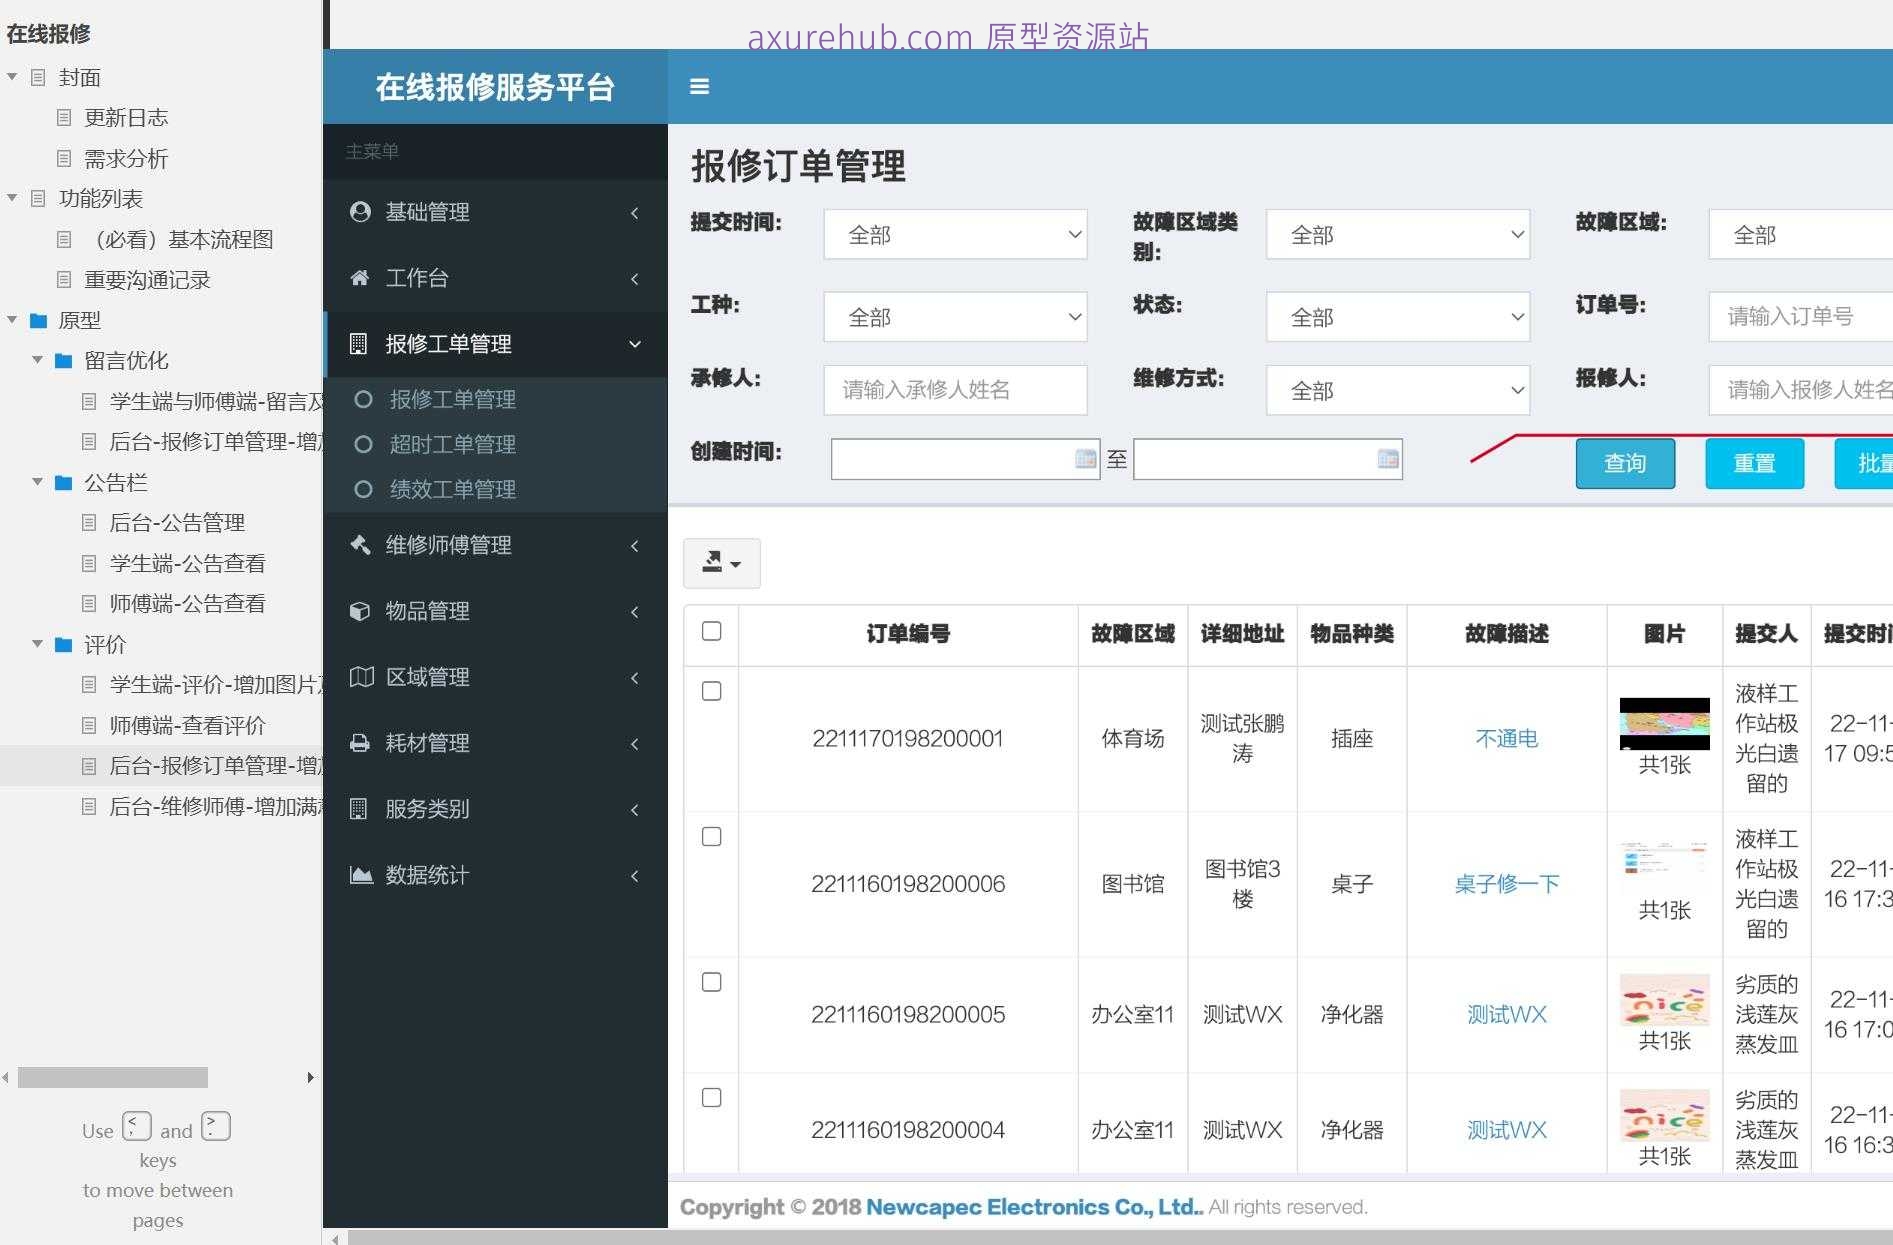Select 超时工单管理 in the sidebar menu
1893x1245 pixels.
tap(452, 444)
